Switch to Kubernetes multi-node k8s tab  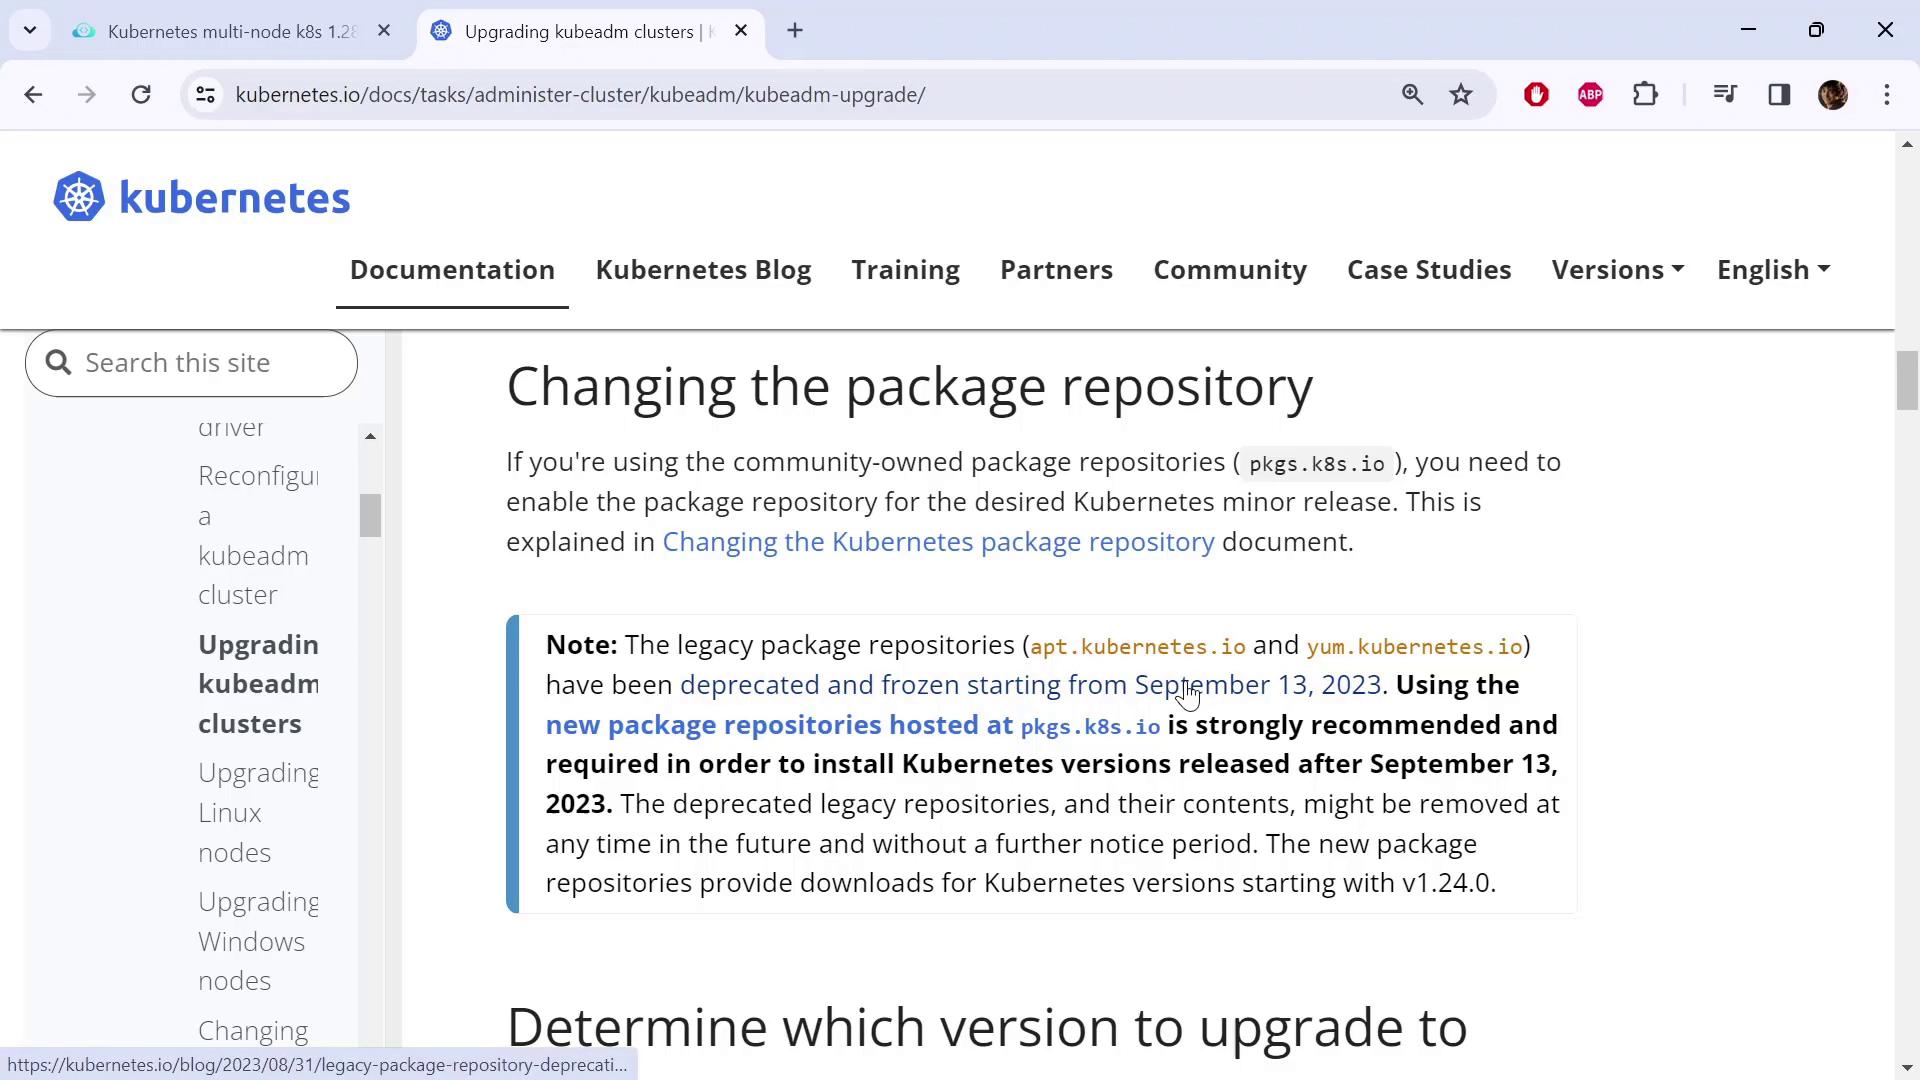[230, 31]
